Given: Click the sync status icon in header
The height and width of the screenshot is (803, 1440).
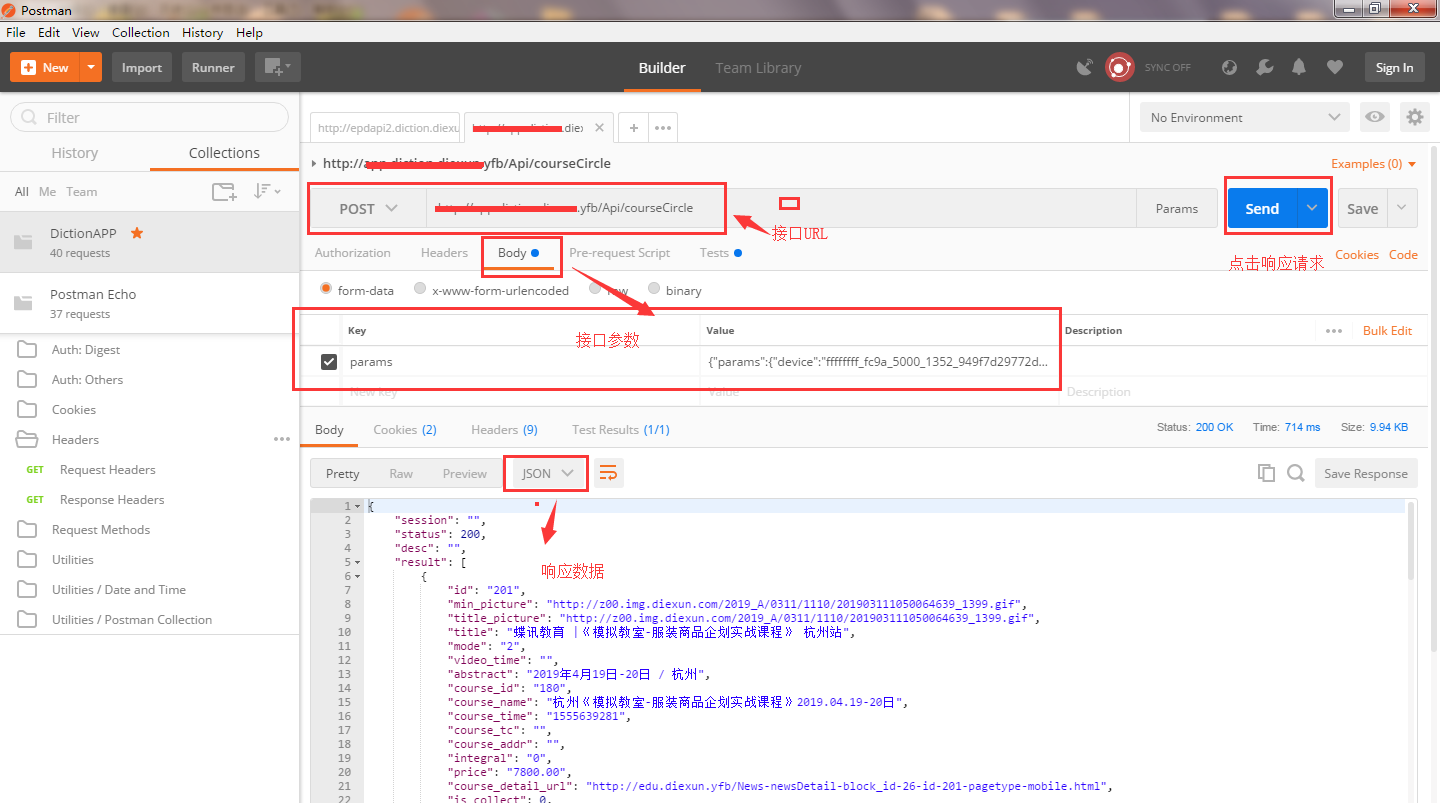Looking at the screenshot, I should click(1119, 67).
